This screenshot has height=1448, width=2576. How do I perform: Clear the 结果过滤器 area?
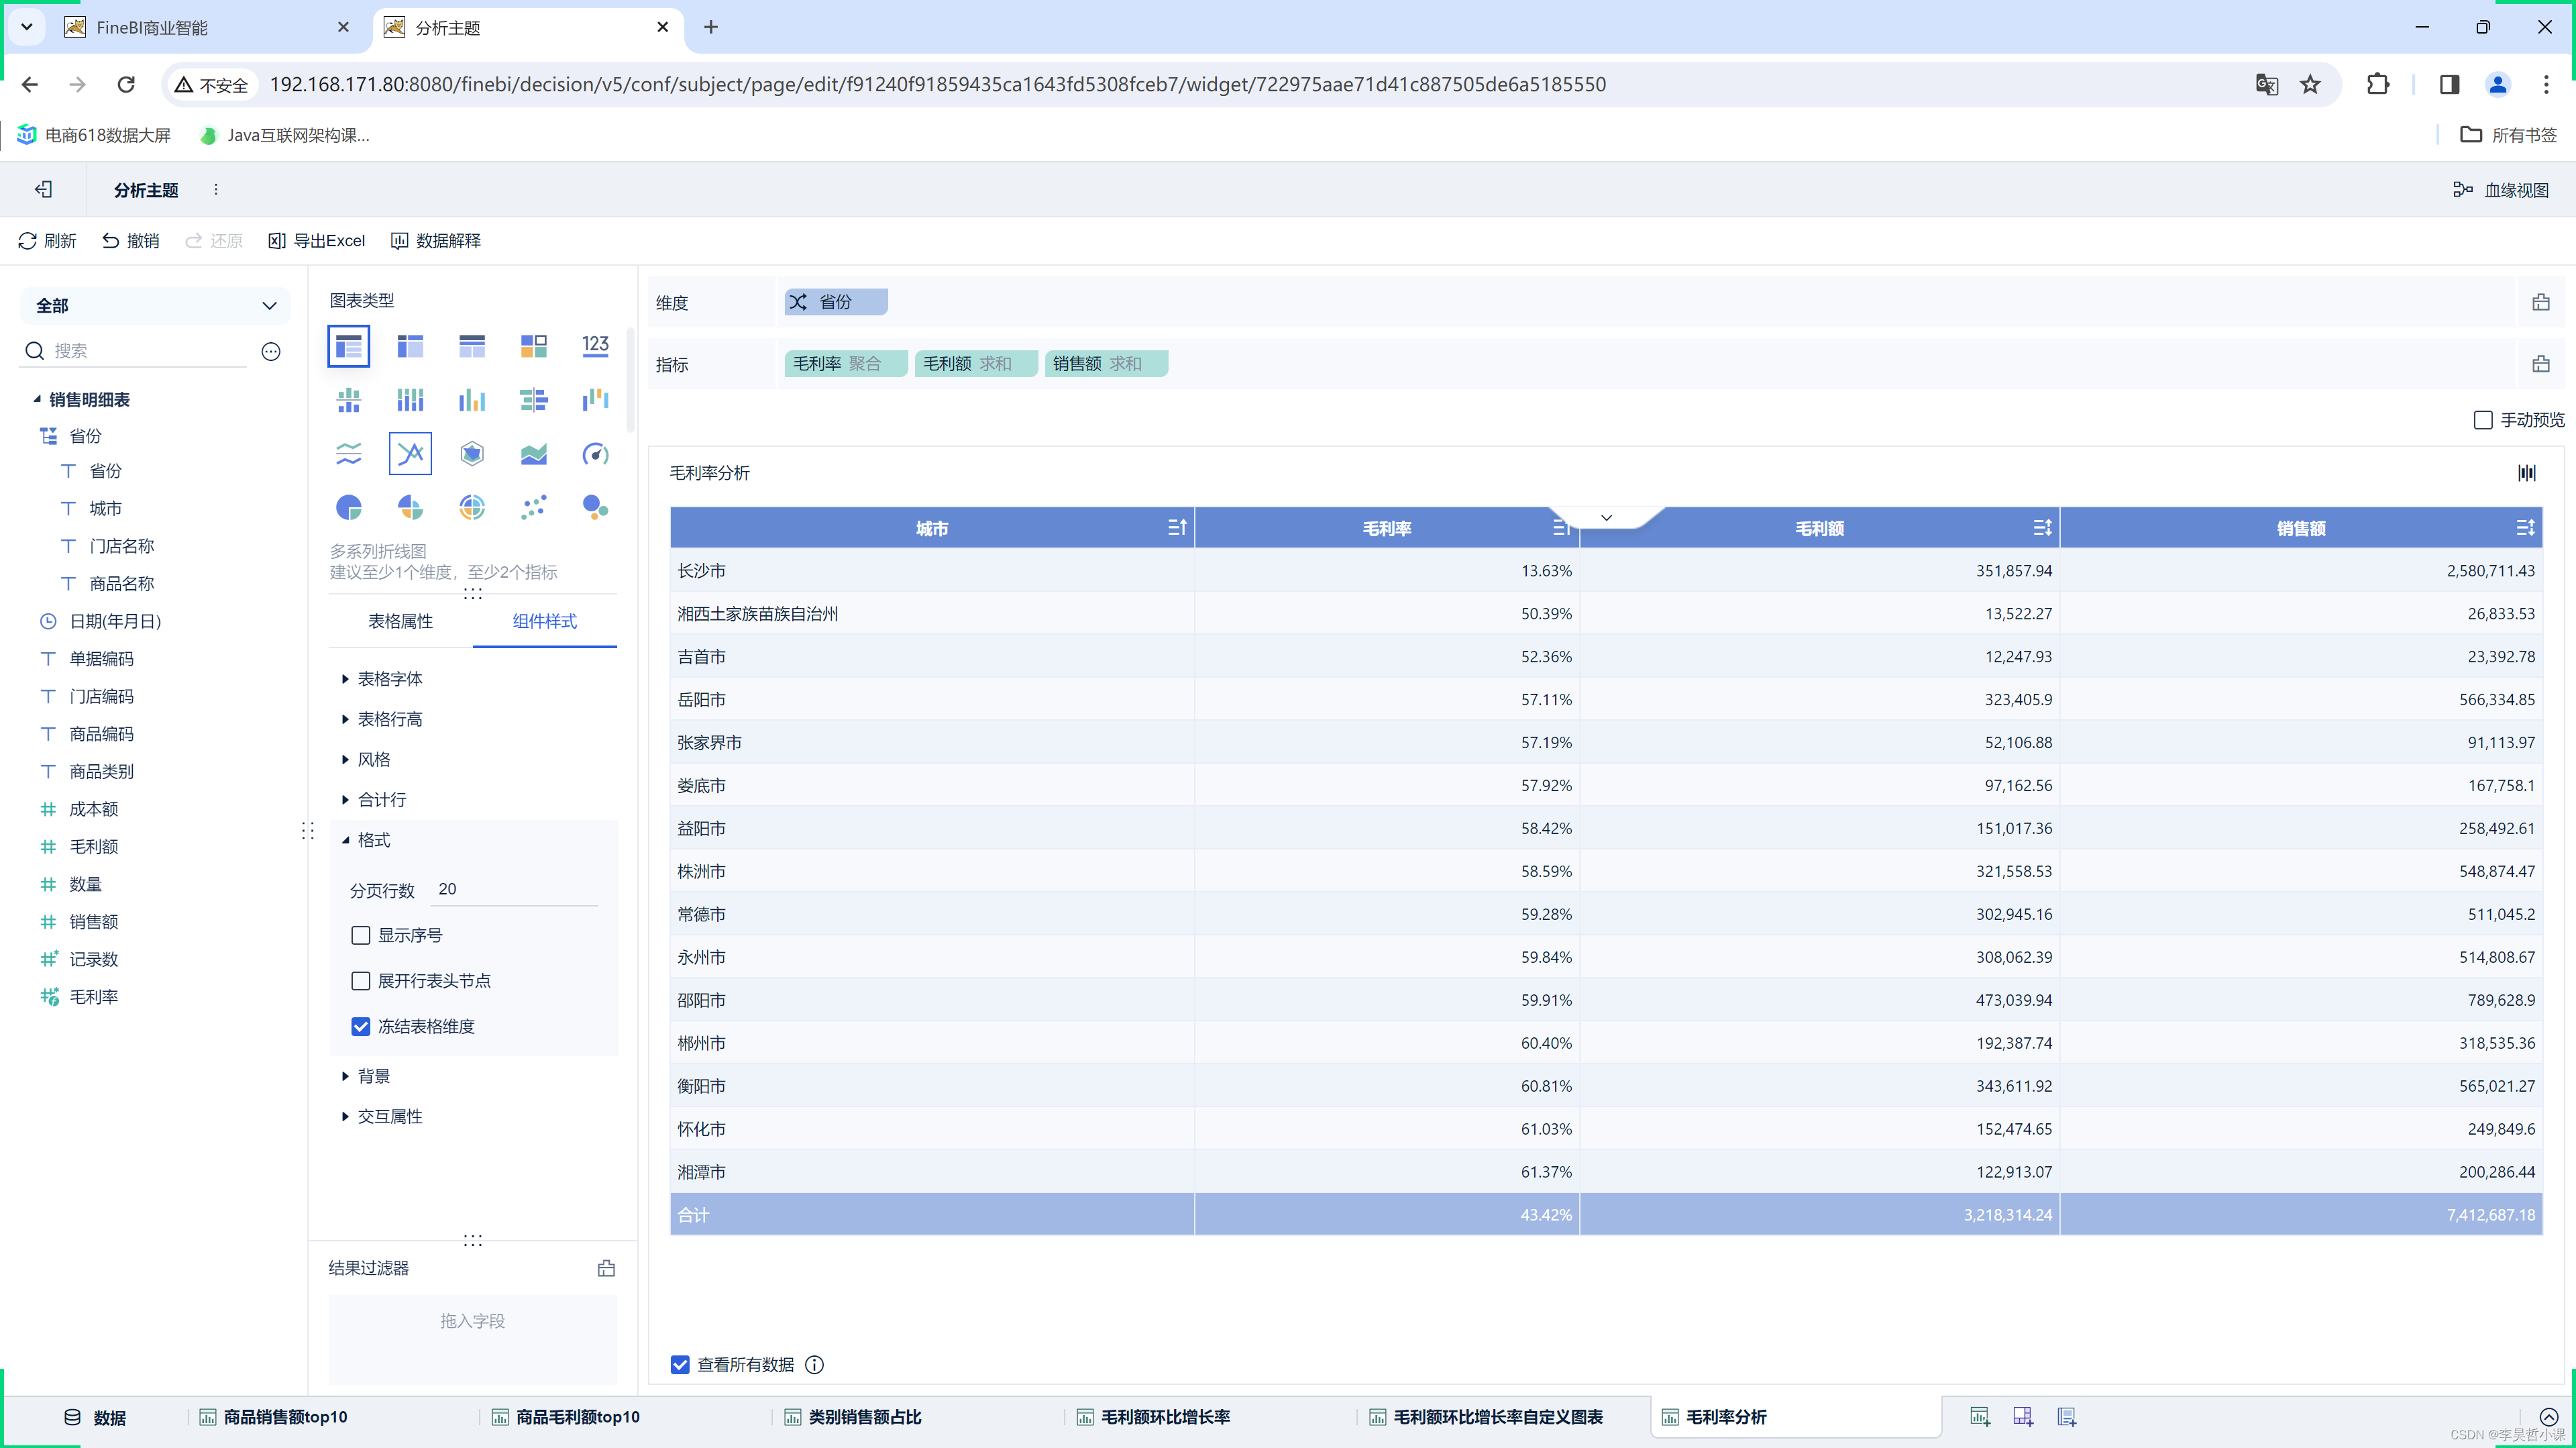[x=606, y=1268]
